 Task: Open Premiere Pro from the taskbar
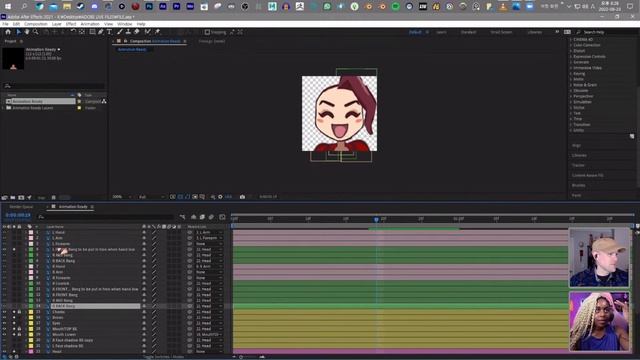coord(177,6)
